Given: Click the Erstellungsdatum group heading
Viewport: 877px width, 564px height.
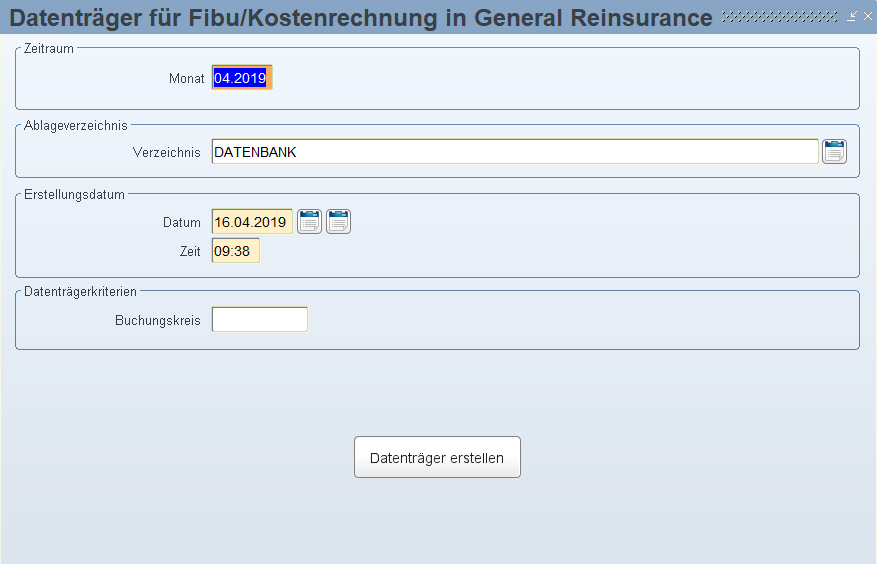Looking at the screenshot, I should click(74, 195).
